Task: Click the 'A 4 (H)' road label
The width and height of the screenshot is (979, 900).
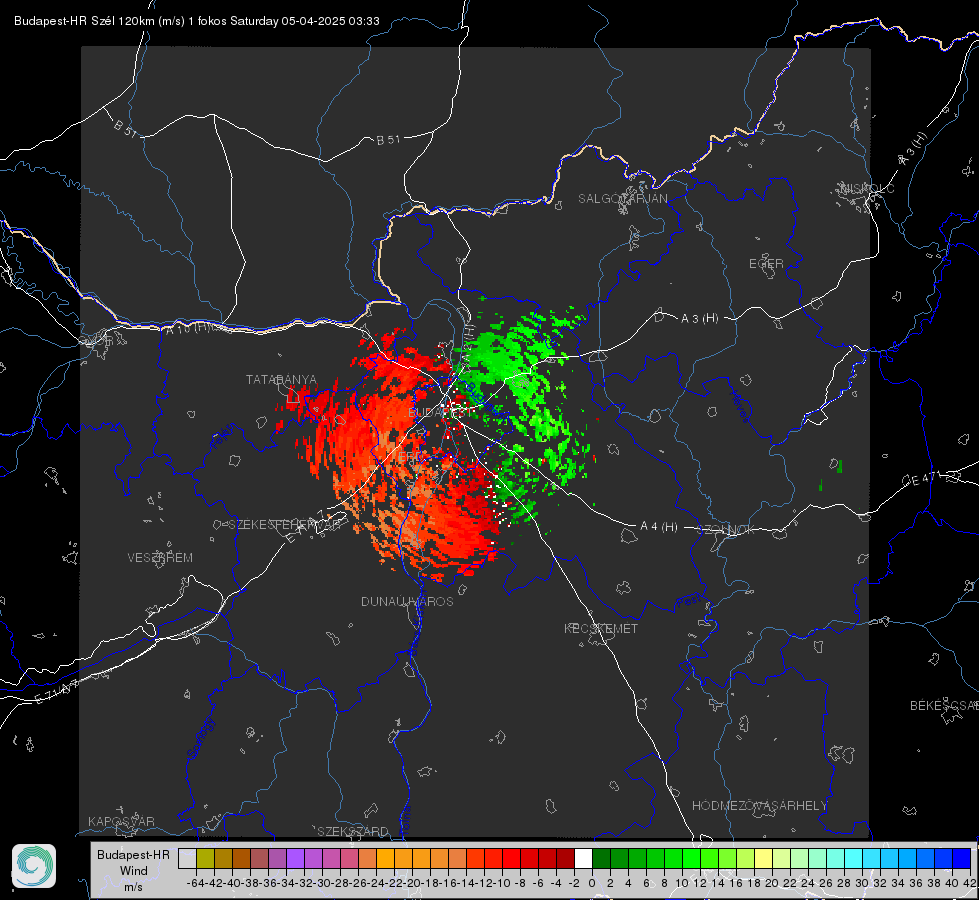Action: (659, 527)
